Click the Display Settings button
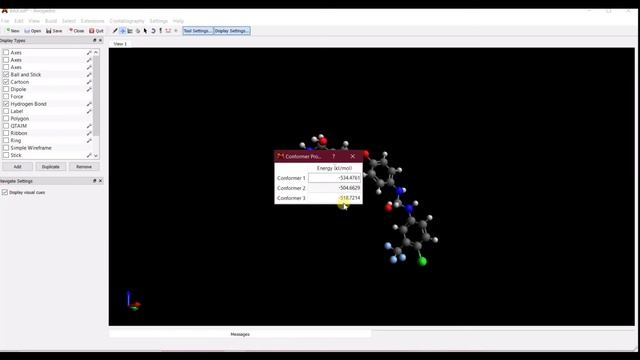640x360 pixels. pyautogui.click(x=232, y=31)
